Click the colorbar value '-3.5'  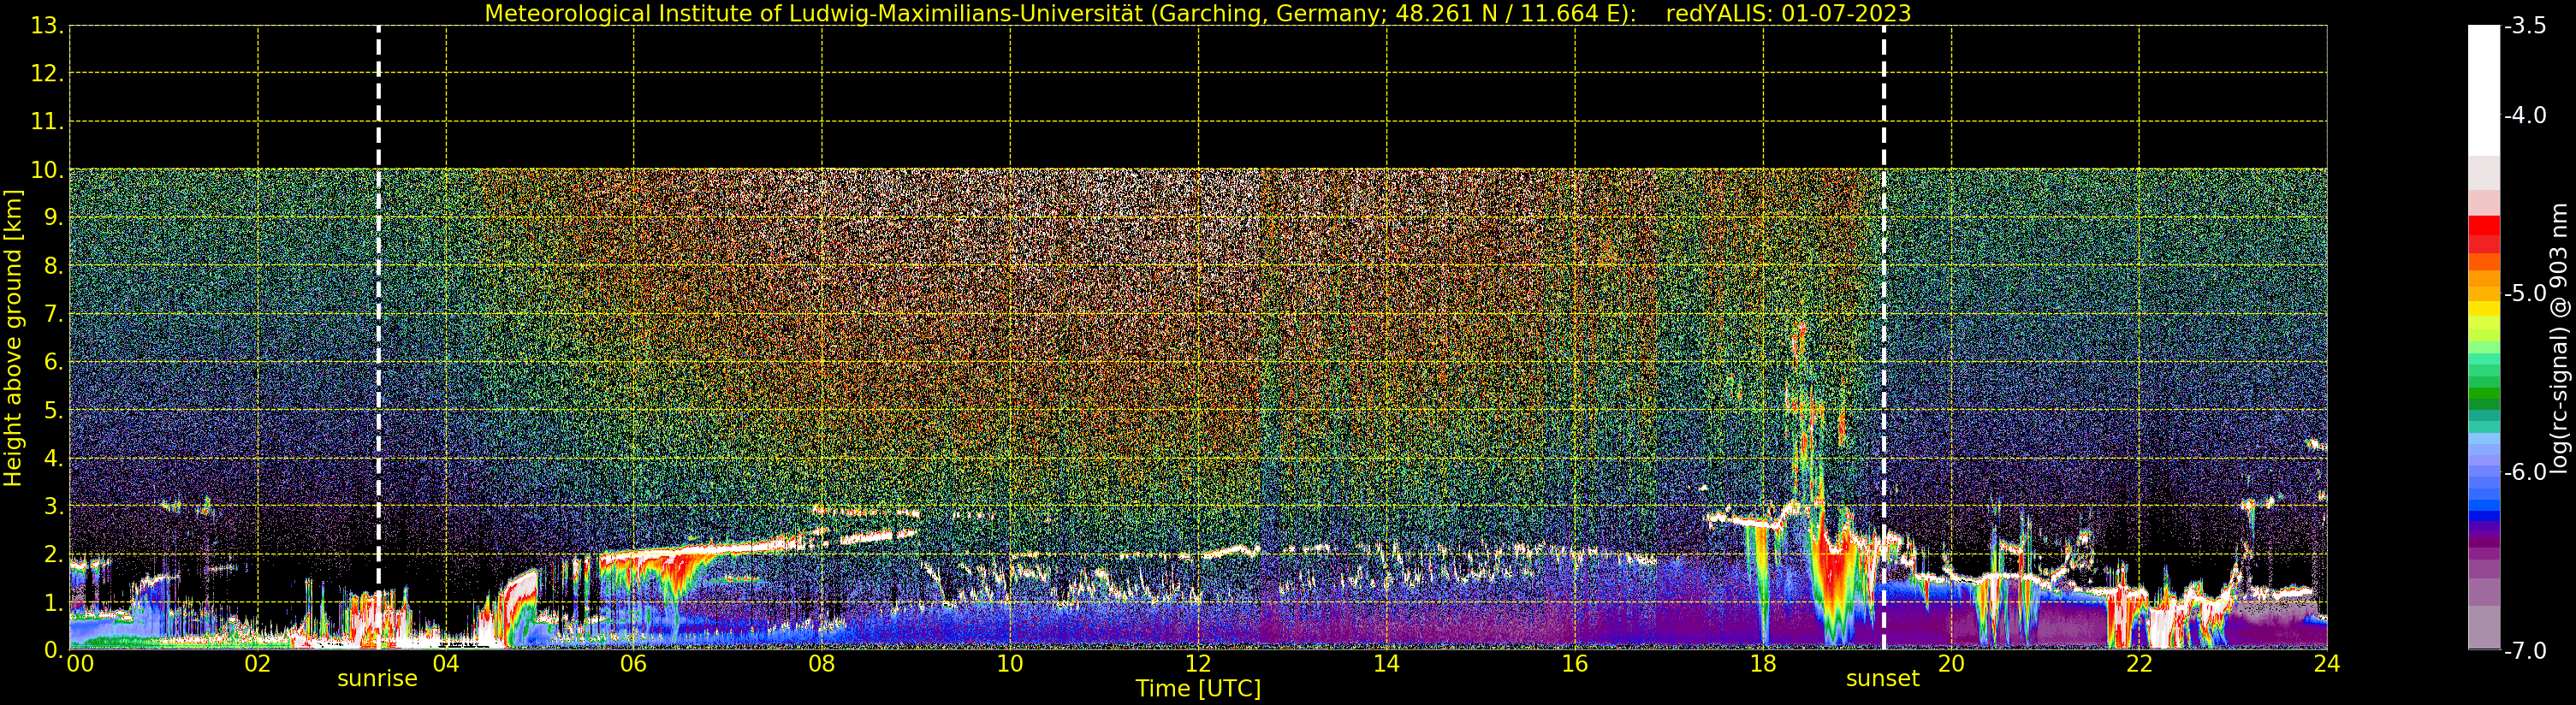click(2525, 26)
